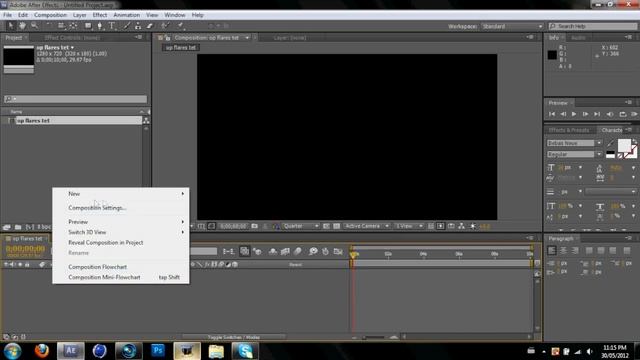Open the Composition menu
This screenshot has width=640, height=360.
(x=50, y=15)
